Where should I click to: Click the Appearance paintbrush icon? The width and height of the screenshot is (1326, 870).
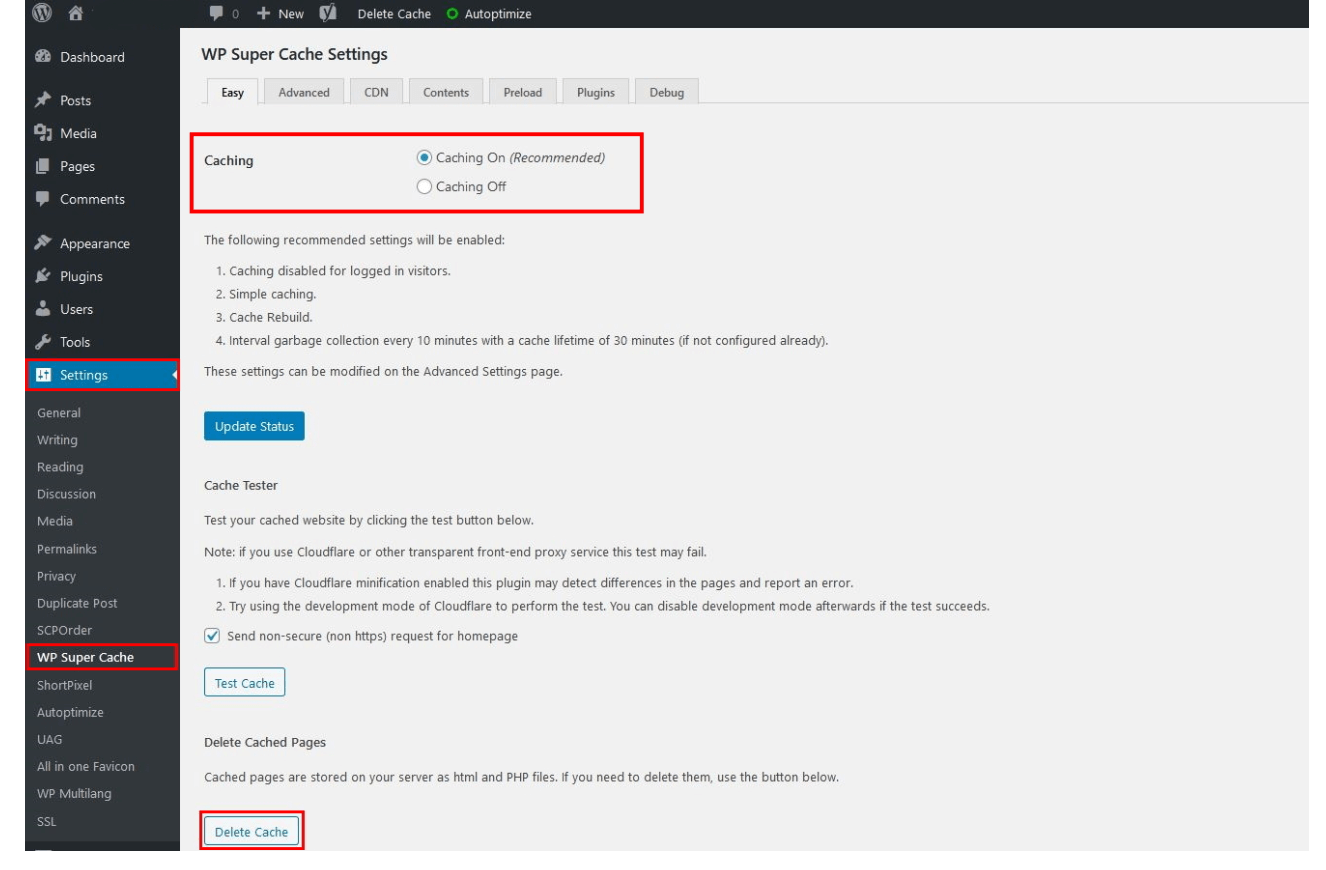click(44, 243)
